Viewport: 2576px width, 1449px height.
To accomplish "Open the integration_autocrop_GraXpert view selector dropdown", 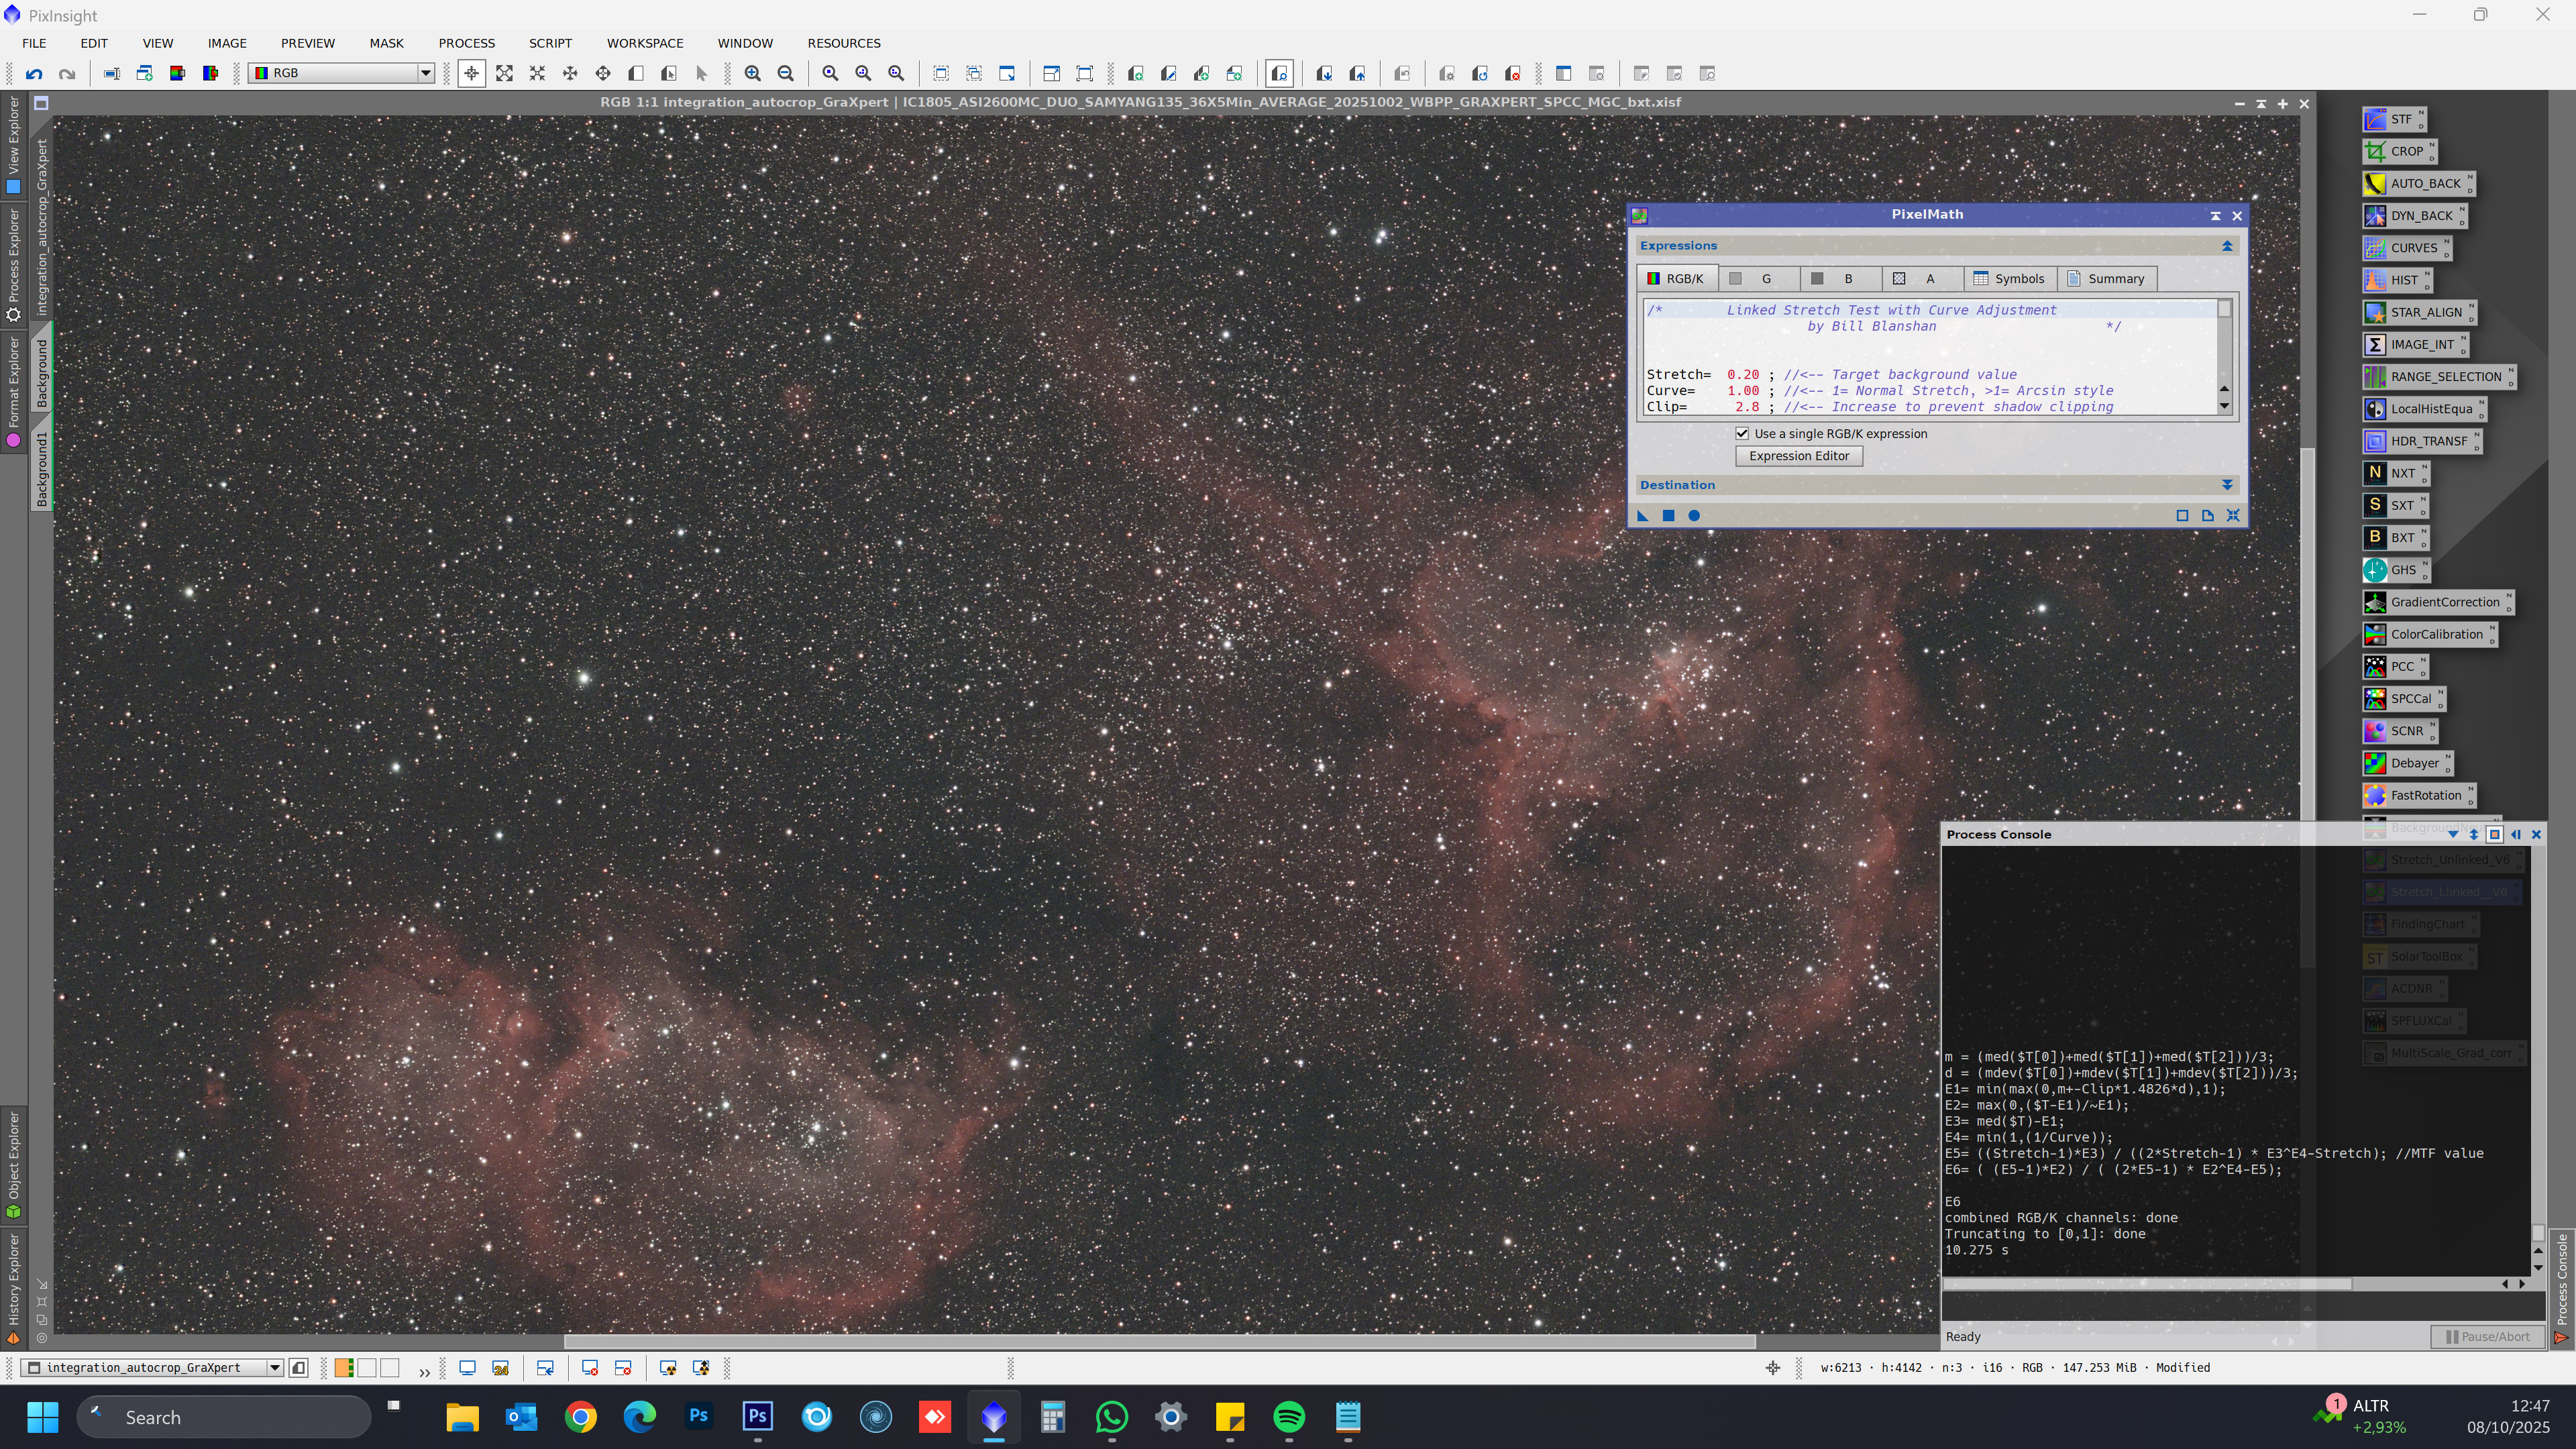I will 274,1368.
